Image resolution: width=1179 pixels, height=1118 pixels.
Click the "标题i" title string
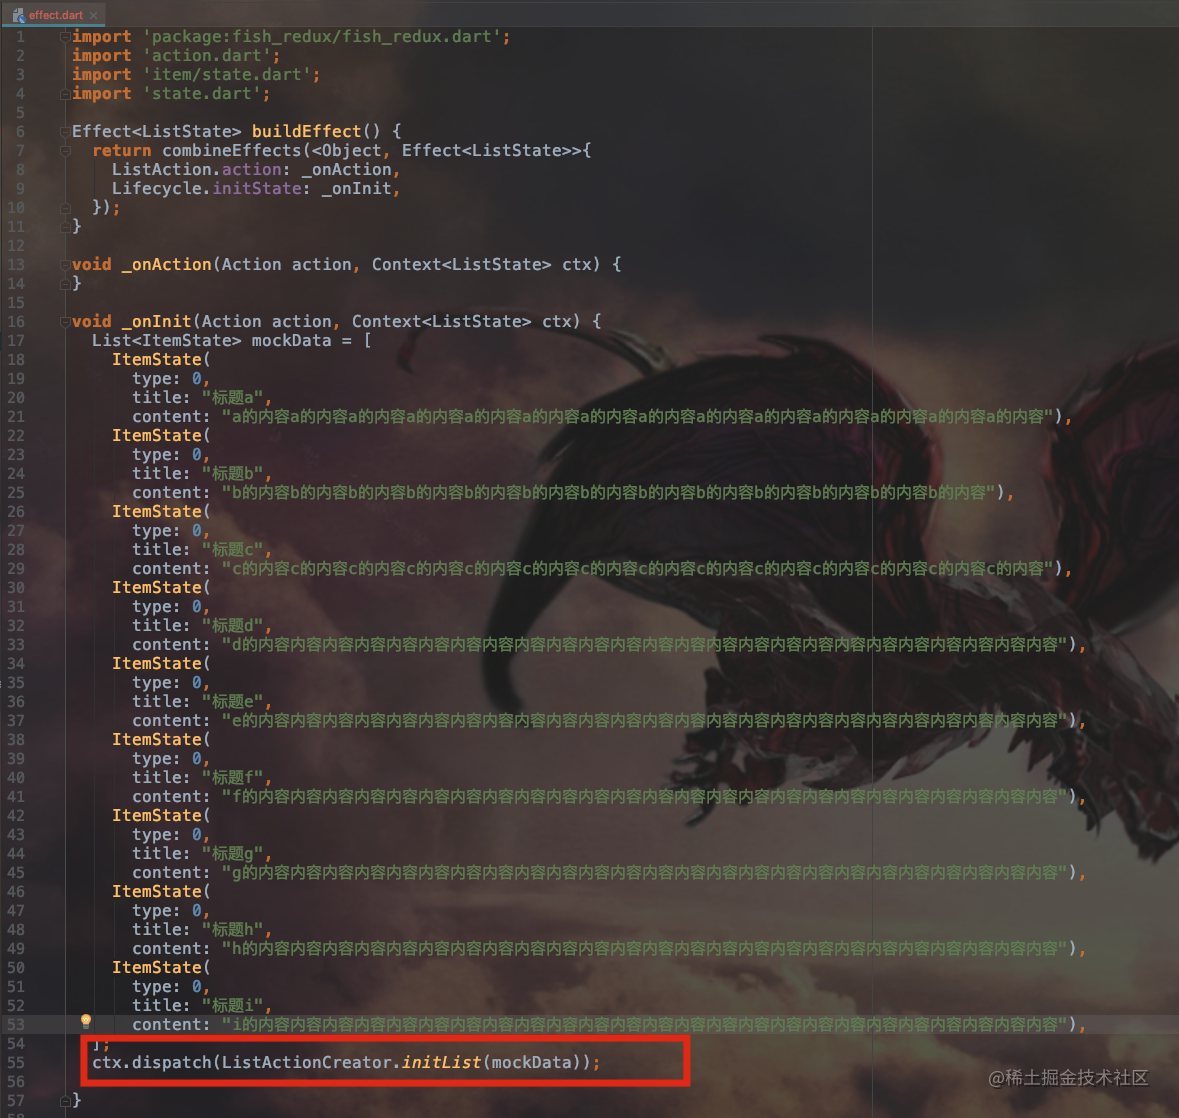232,1005
